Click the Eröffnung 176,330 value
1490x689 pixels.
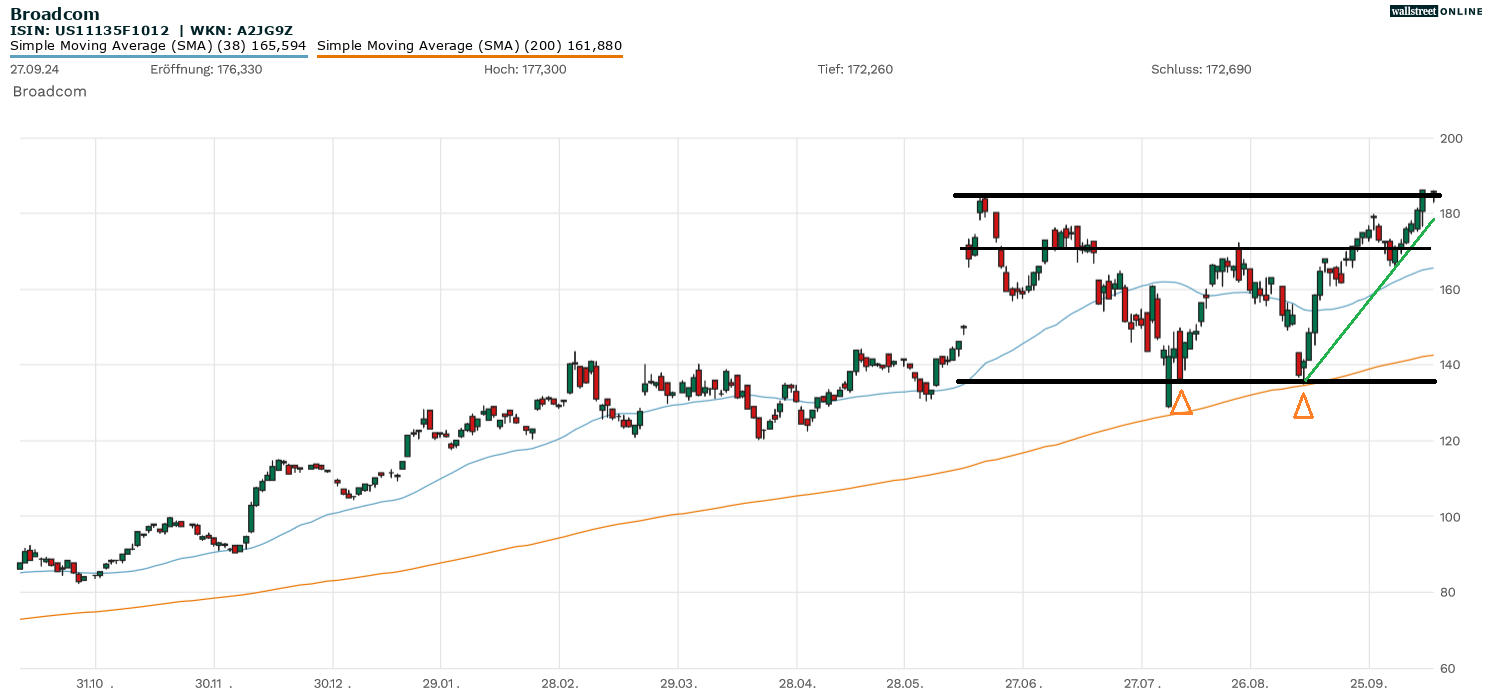point(206,70)
